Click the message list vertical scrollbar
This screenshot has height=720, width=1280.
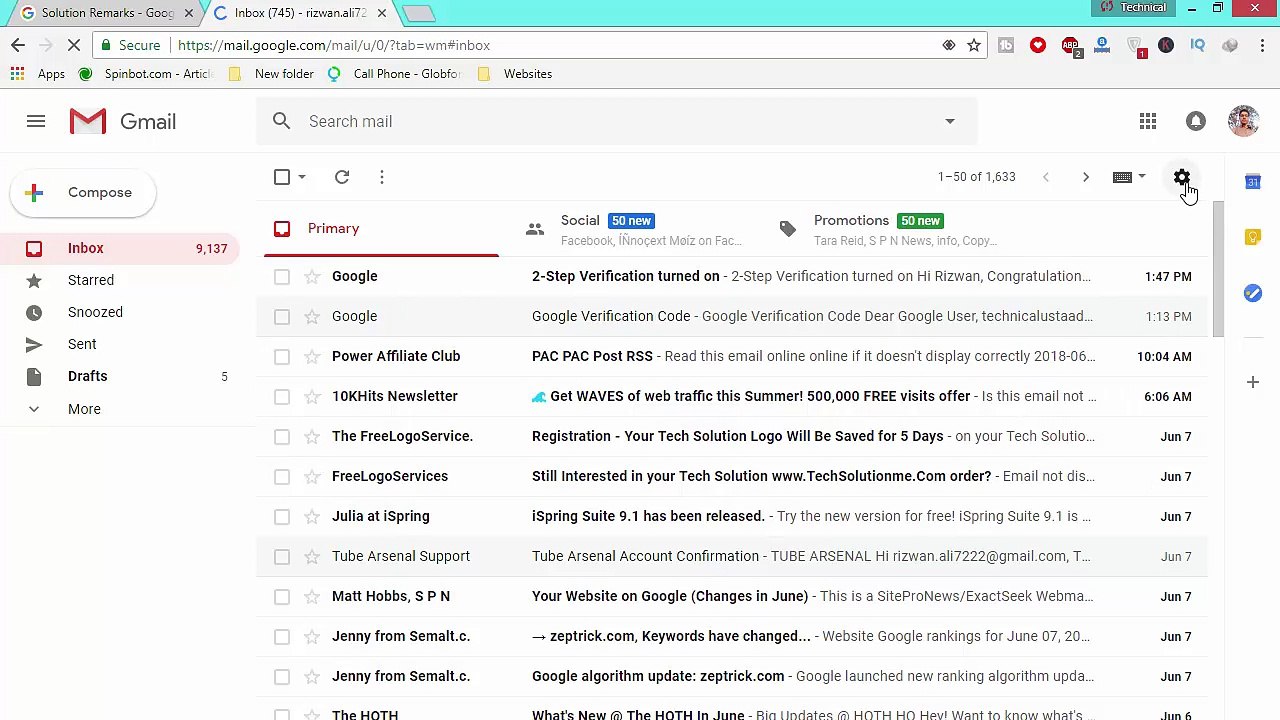pyautogui.click(x=1217, y=270)
